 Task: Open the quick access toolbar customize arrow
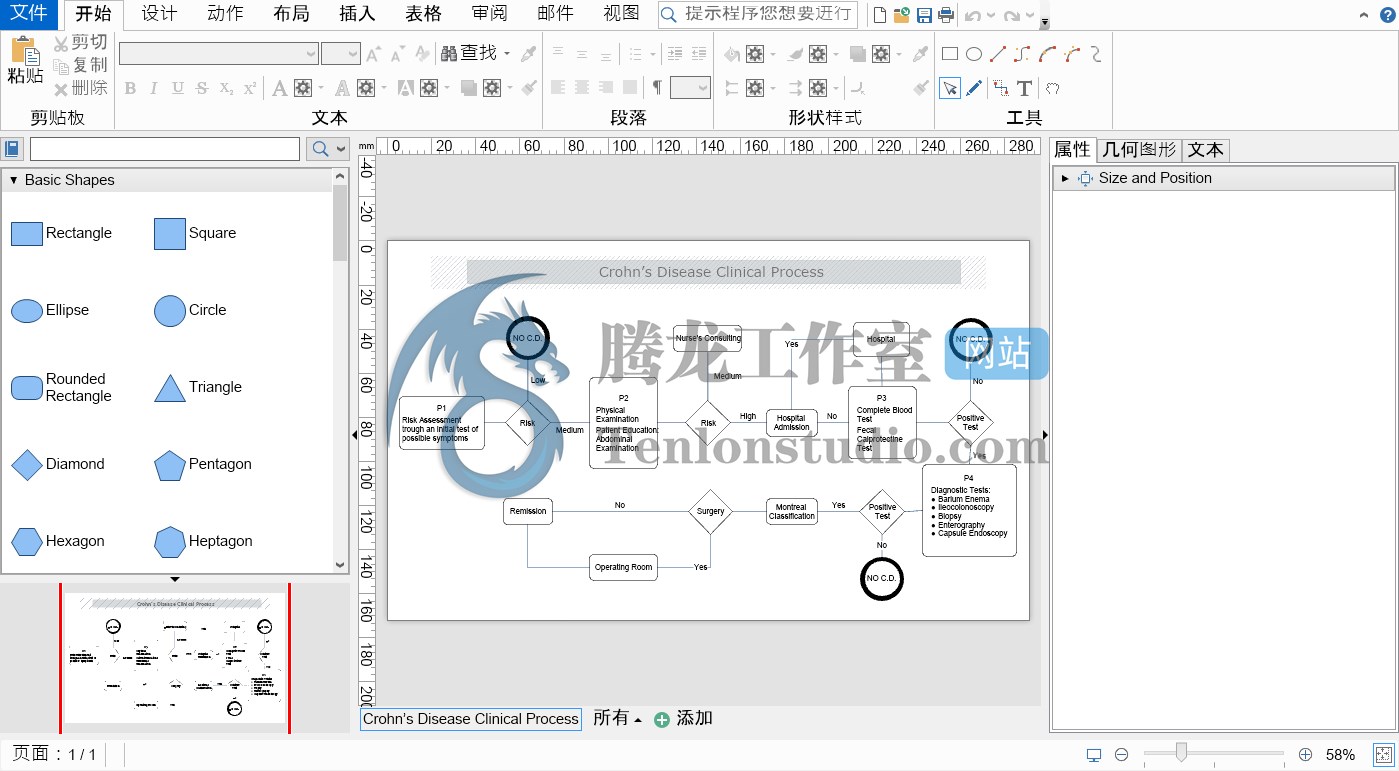pyautogui.click(x=1045, y=22)
